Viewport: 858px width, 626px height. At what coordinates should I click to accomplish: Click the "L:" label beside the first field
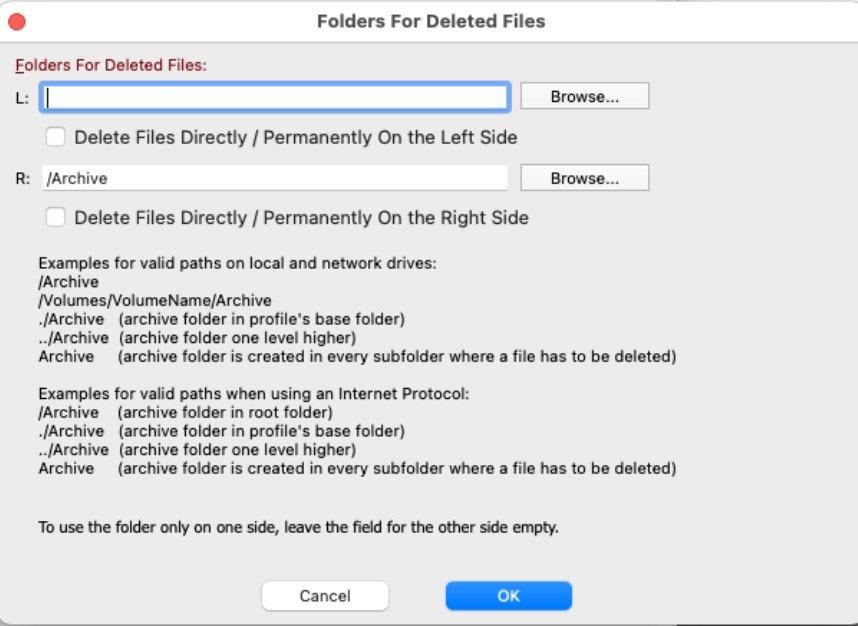pos(22,98)
